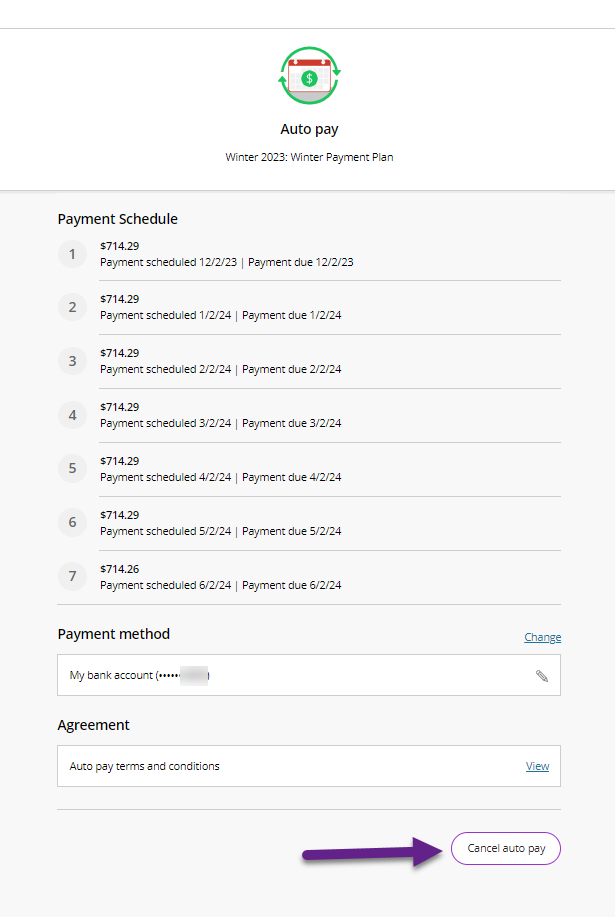Click the Payment Schedule heading
Image resolution: width=615 pixels, height=917 pixels.
[x=118, y=219]
